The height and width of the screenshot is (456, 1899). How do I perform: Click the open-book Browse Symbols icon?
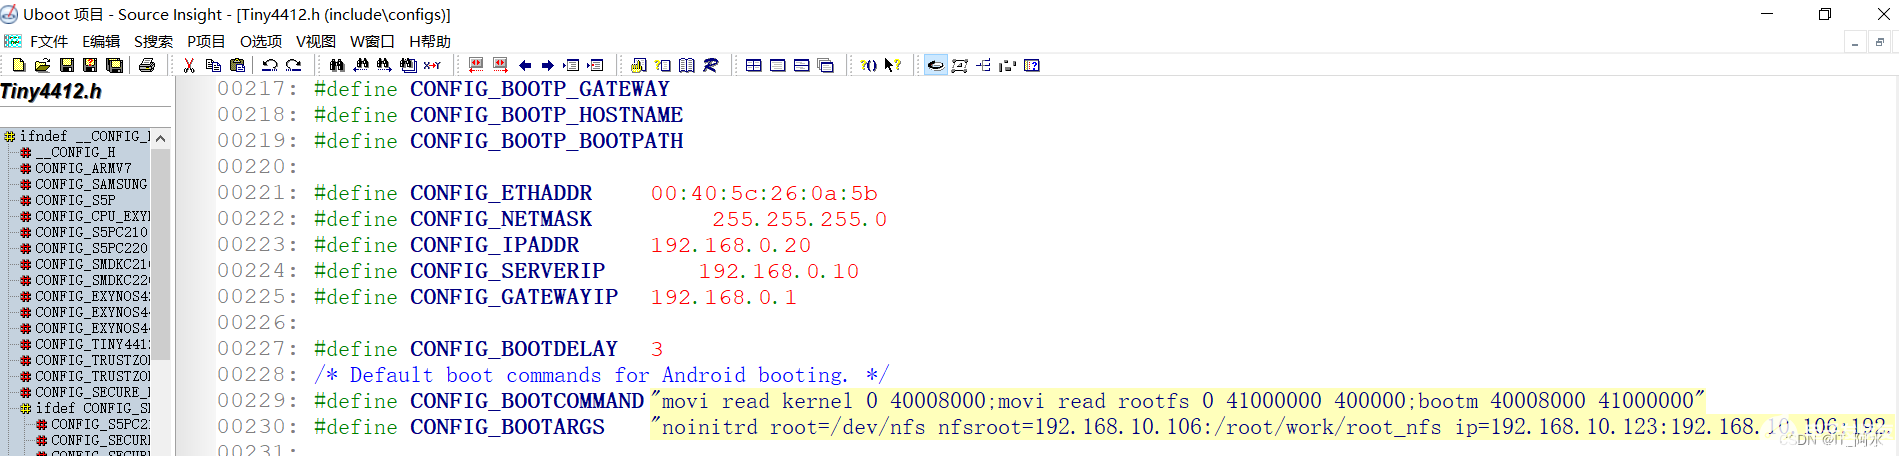click(x=687, y=65)
